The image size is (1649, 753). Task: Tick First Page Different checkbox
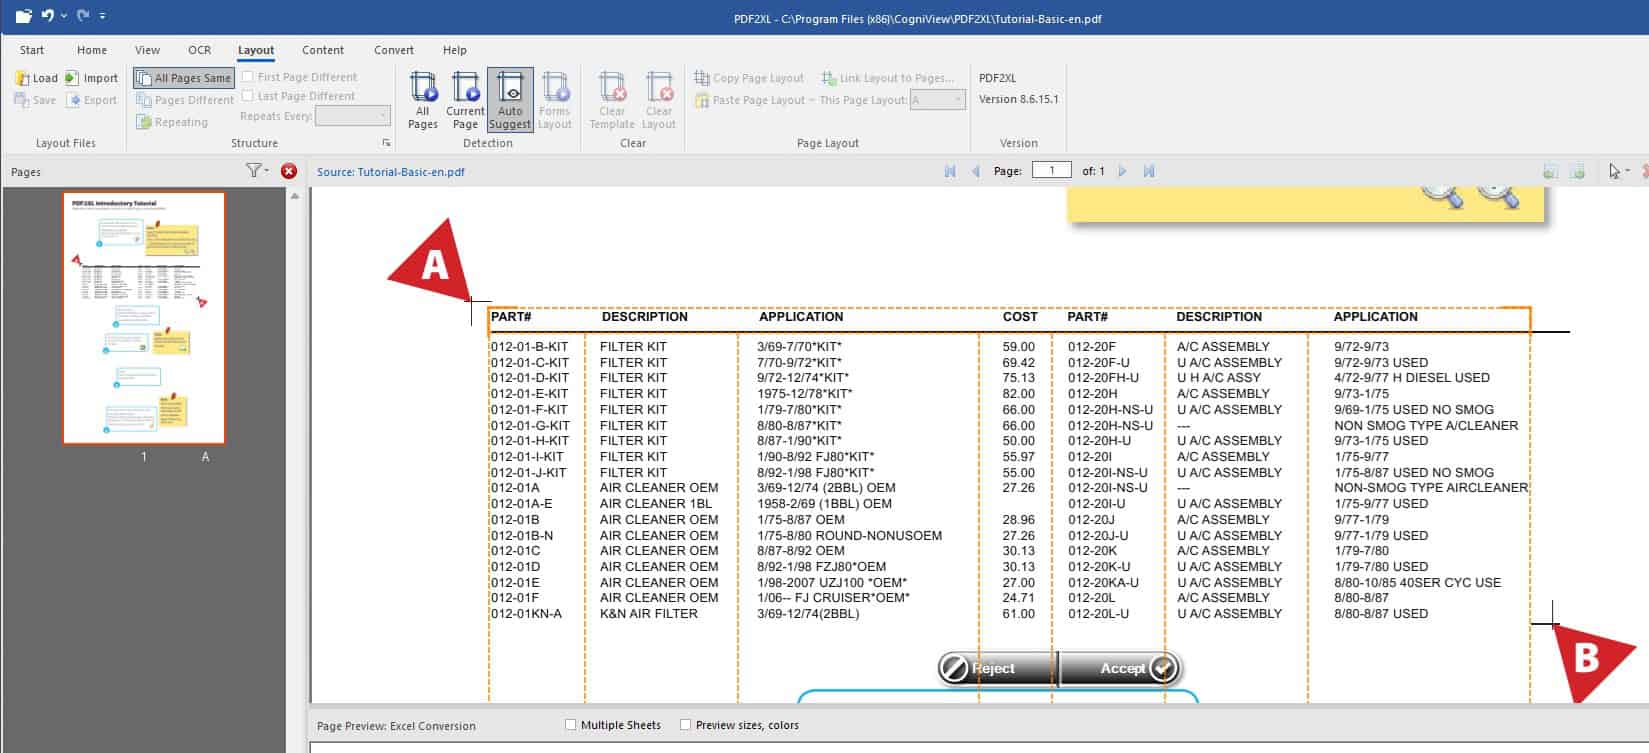(x=248, y=77)
